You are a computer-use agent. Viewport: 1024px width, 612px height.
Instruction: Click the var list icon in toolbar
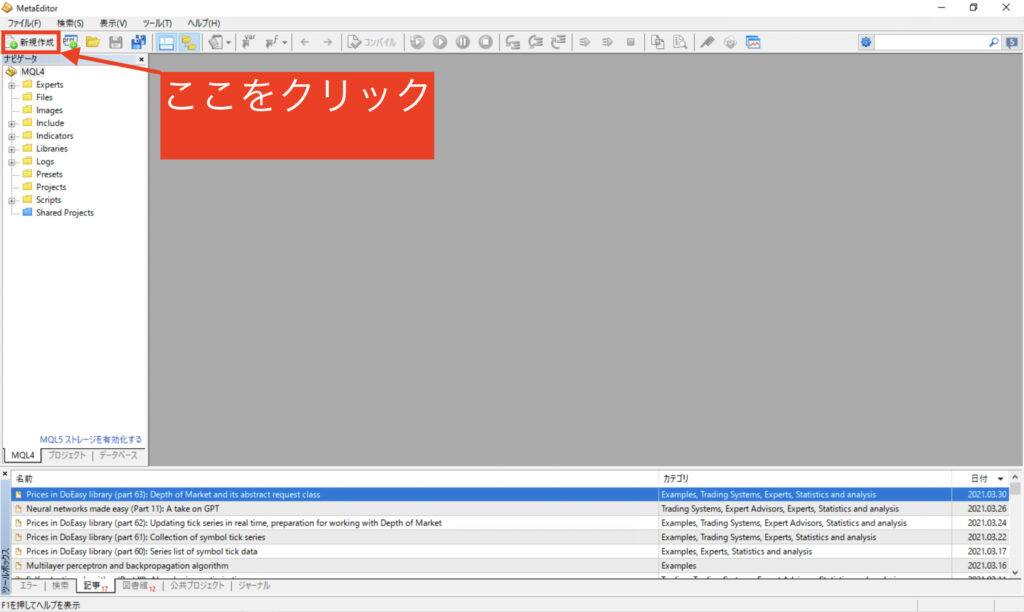click(248, 42)
